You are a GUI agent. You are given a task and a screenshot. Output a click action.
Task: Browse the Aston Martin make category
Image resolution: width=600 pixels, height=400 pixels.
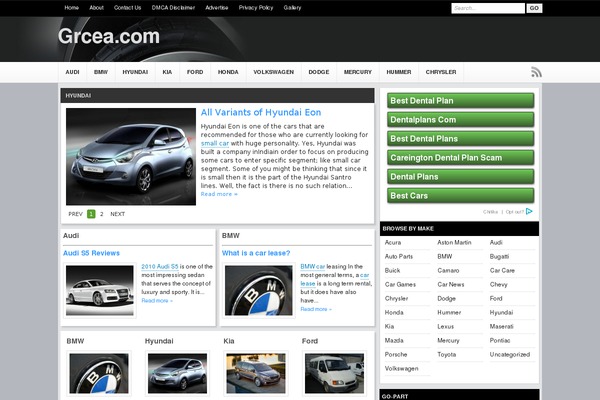454,243
